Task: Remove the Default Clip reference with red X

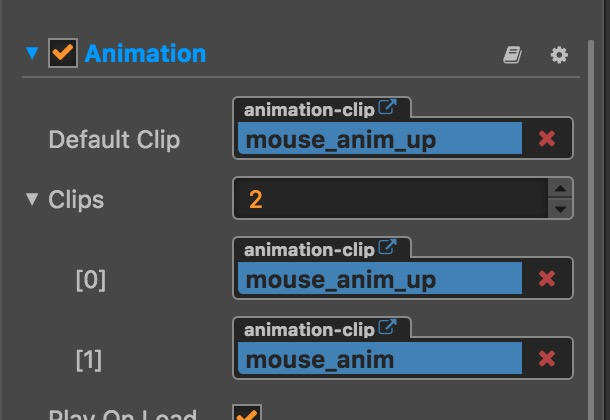Action: pyautogui.click(x=547, y=139)
